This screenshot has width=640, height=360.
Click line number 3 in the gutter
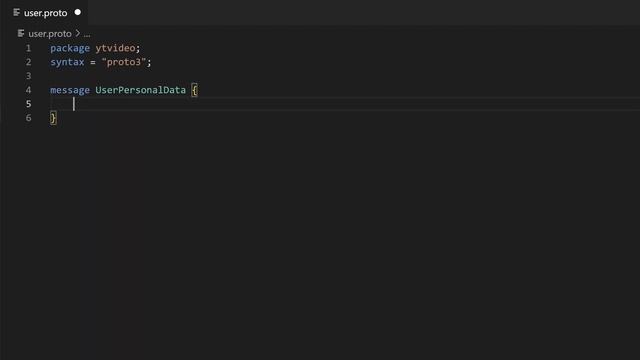[28, 76]
